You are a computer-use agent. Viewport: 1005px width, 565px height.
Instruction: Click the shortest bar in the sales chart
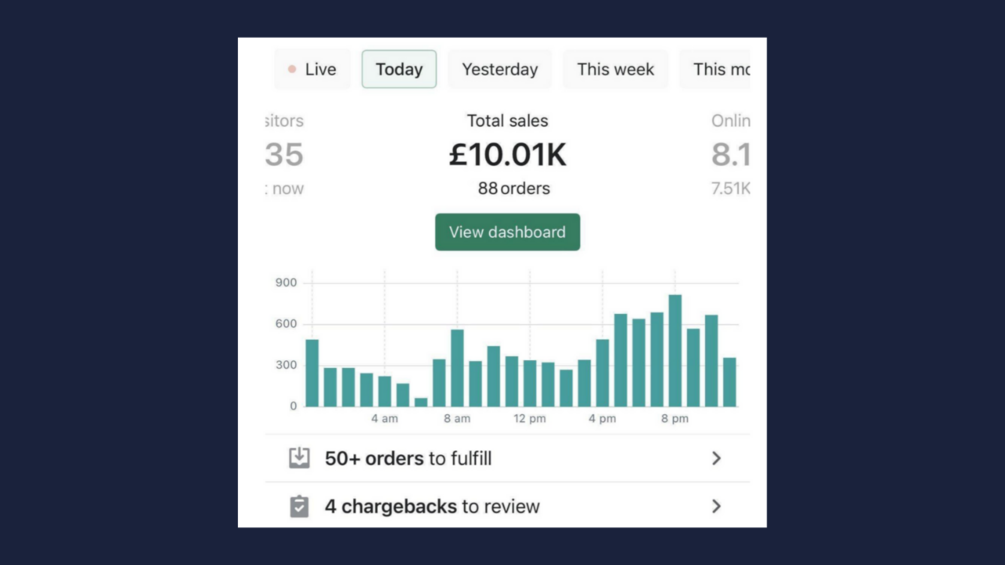point(421,402)
